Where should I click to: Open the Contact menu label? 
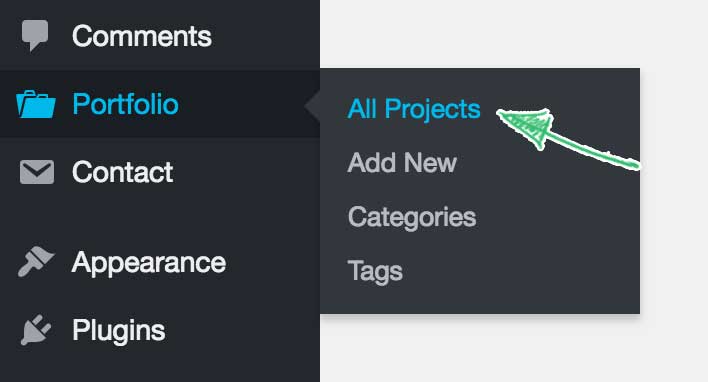tap(122, 172)
